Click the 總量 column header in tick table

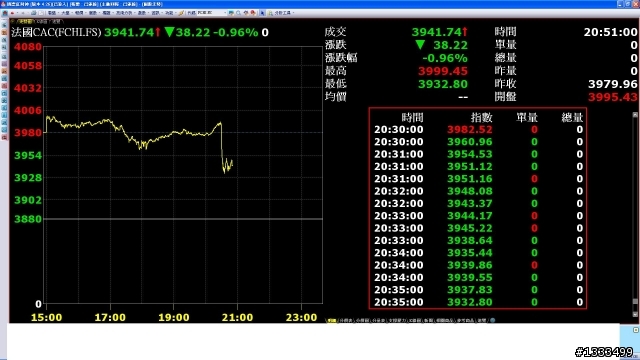coord(572,118)
